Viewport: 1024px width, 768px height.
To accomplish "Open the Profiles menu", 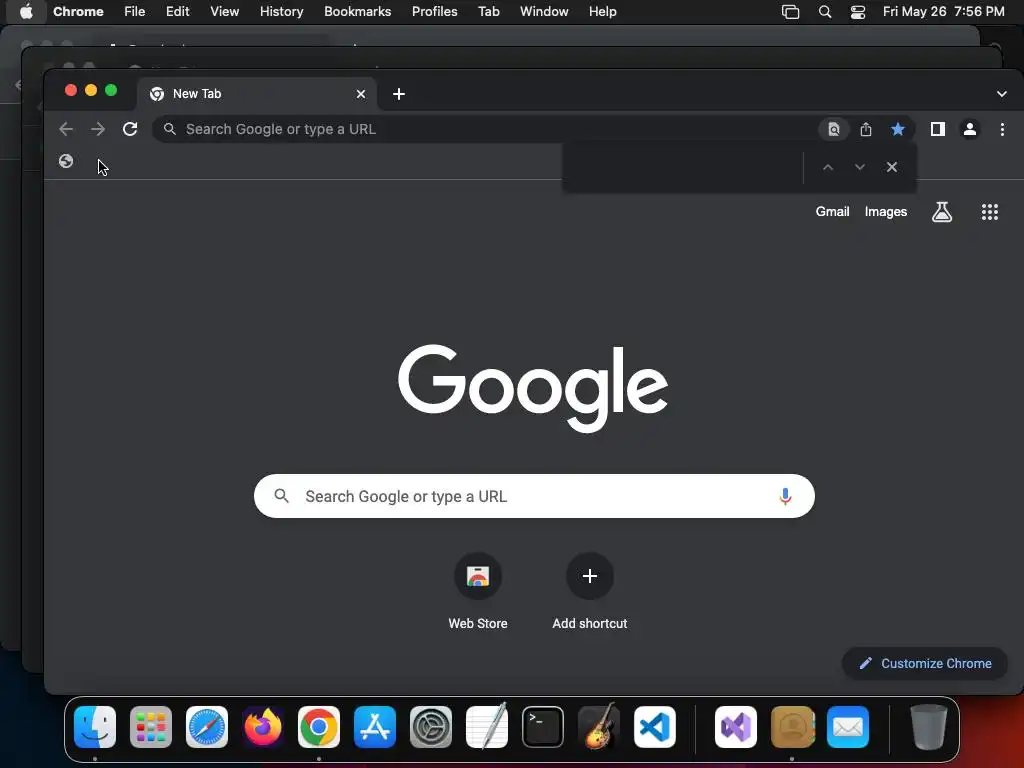I will [x=434, y=11].
